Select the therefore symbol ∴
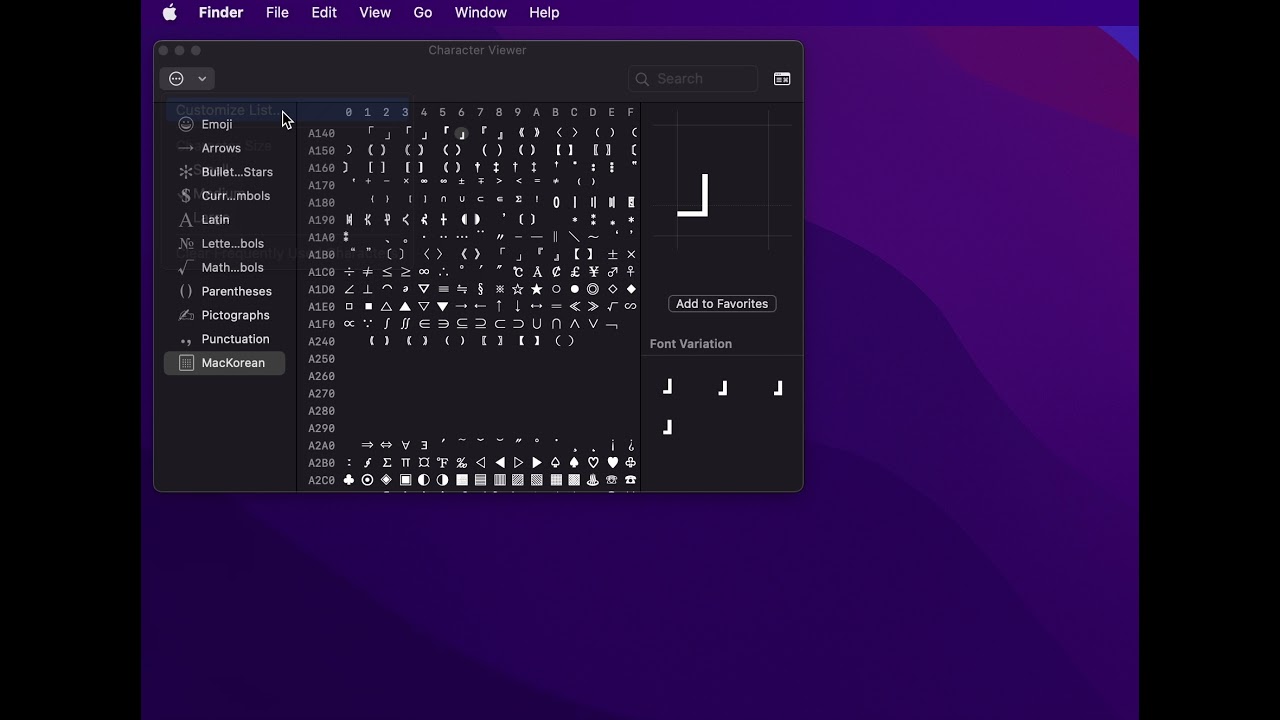 [x=443, y=272]
